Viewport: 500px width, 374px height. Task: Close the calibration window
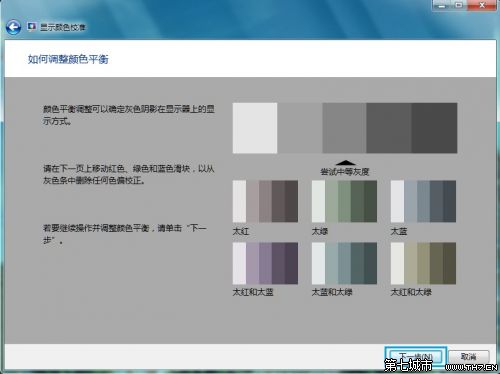coord(482,5)
